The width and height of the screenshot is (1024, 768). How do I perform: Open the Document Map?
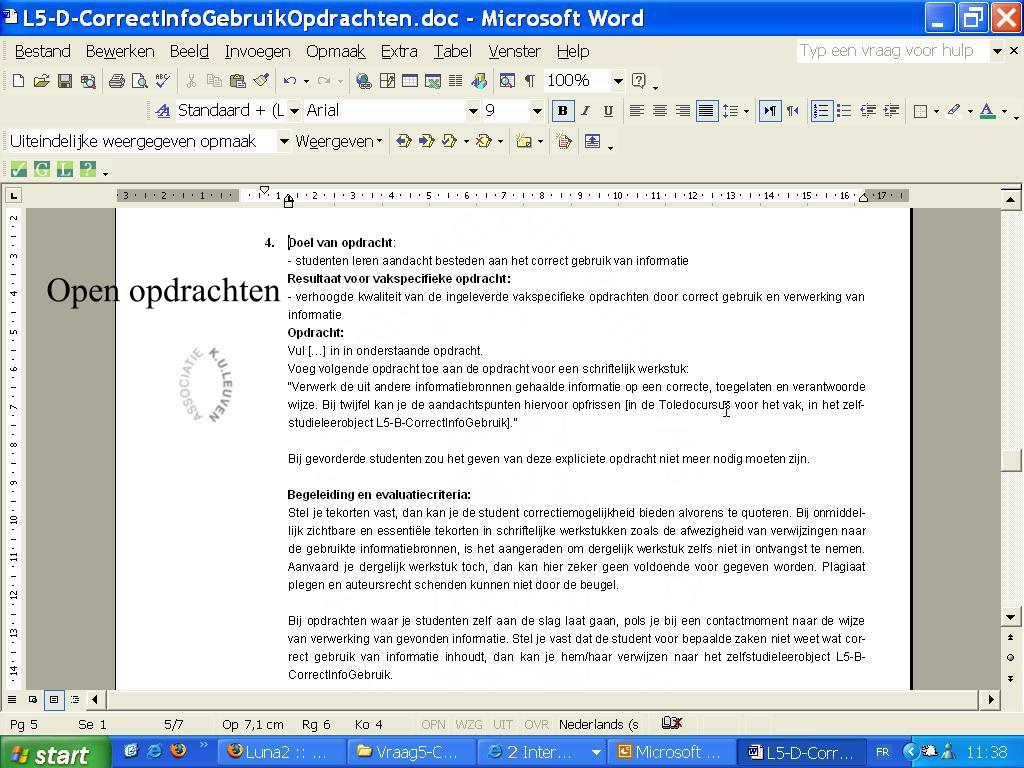(x=507, y=81)
